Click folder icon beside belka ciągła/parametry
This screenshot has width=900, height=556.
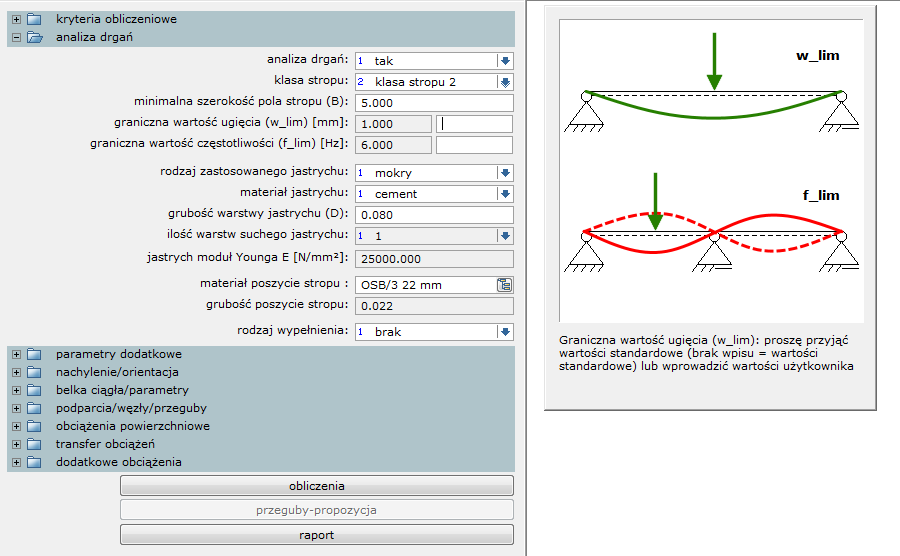click(35, 390)
